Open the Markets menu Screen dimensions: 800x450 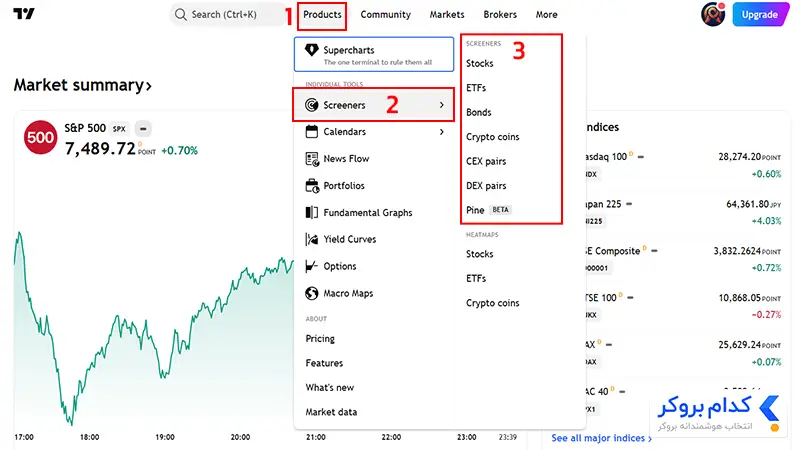[x=447, y=15]
